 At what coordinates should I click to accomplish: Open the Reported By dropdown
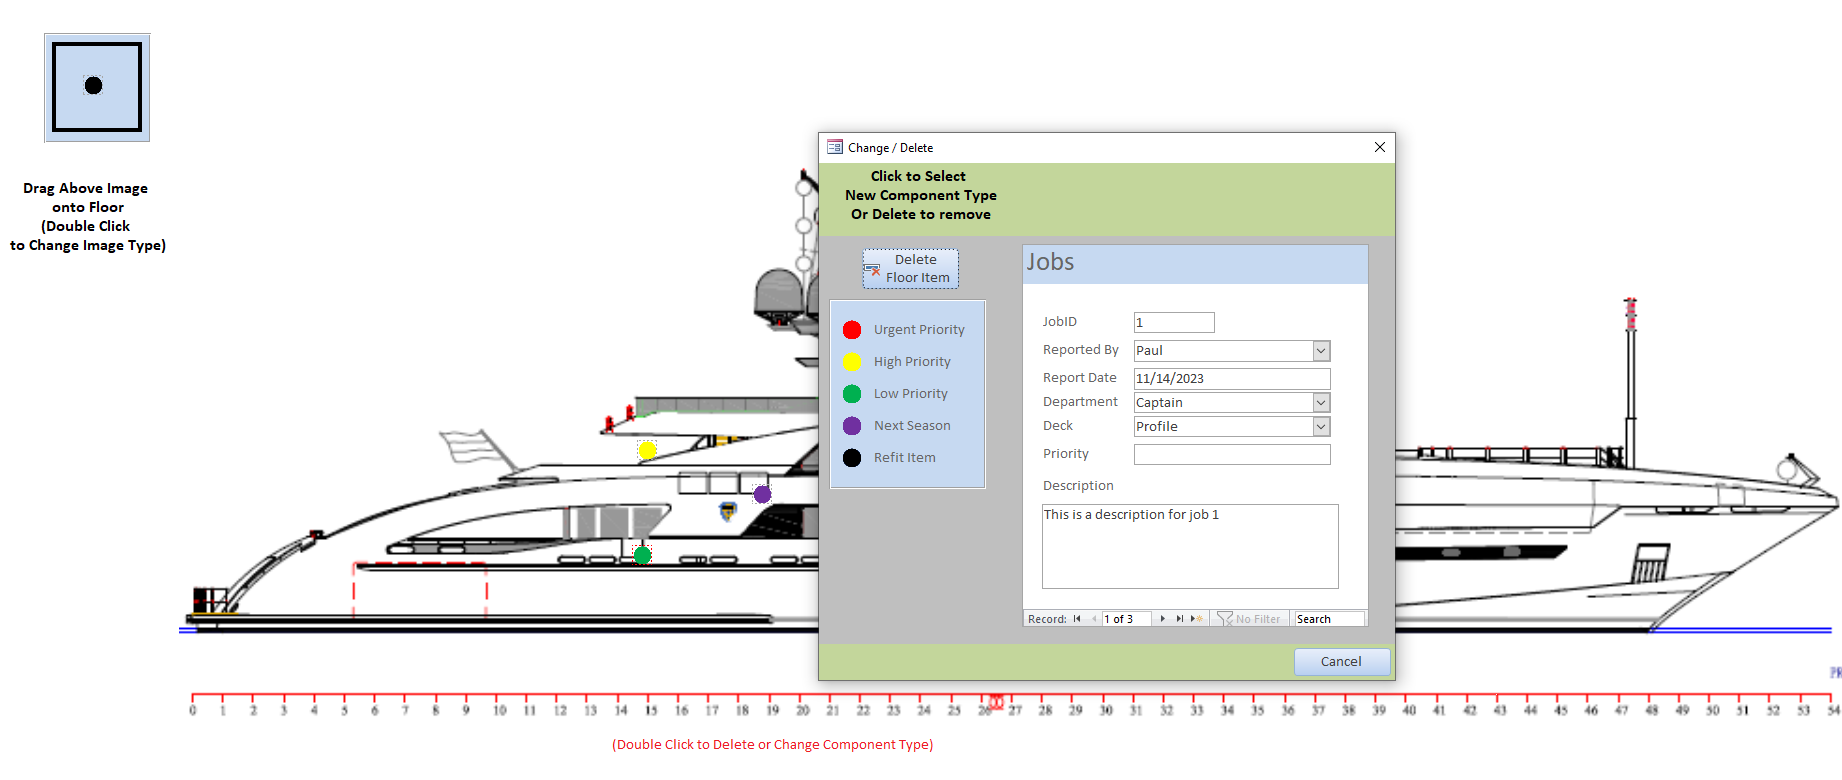[1321, 351]
